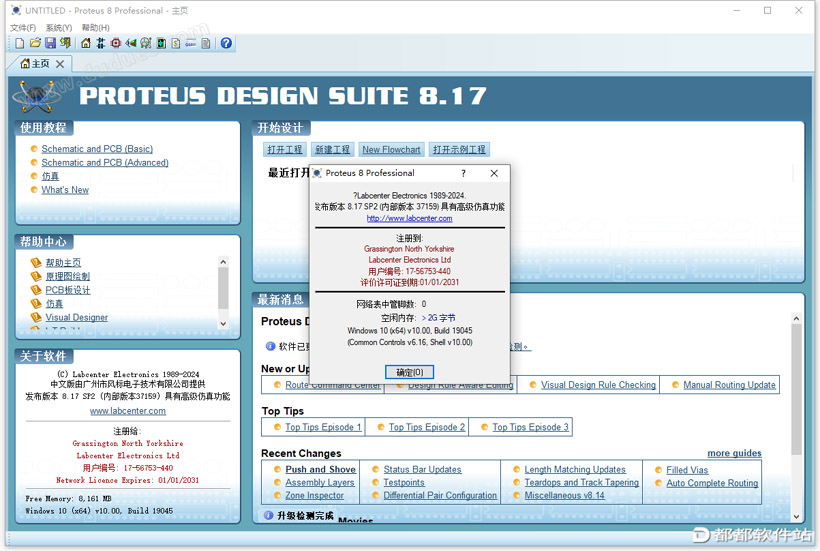Create a new project with toolbar icon
The image size is (820, 551).
coord(20,43)
